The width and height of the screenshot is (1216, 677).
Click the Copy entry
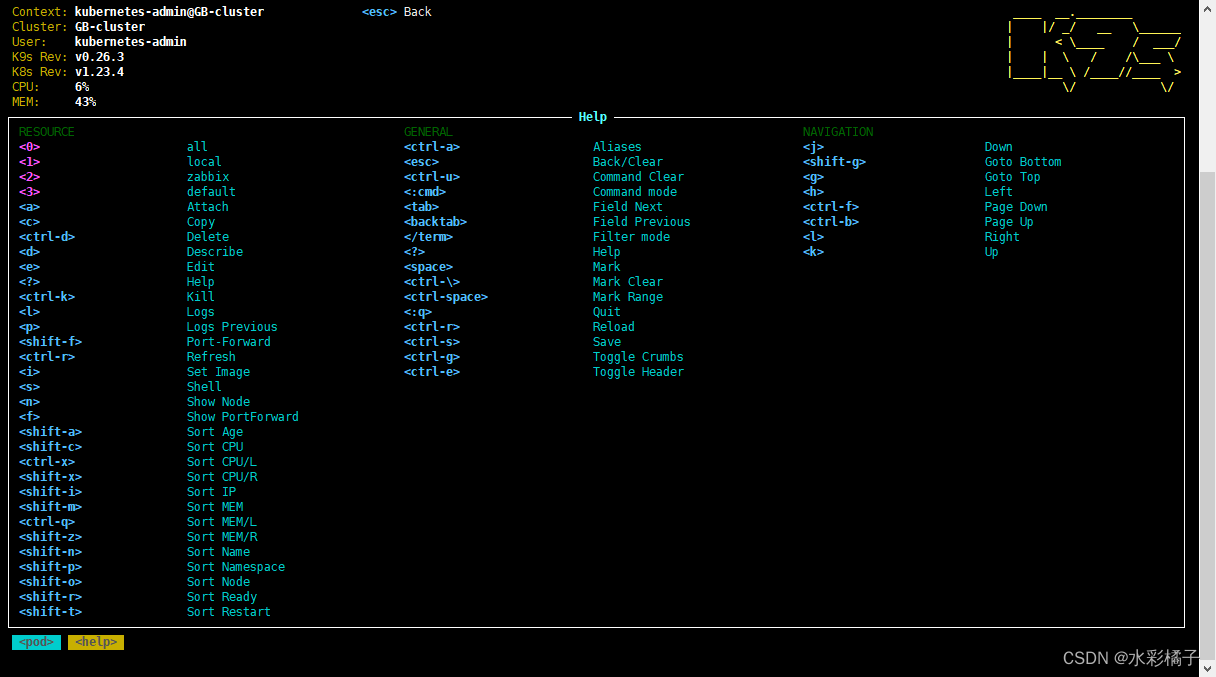[x=201, y=222]
